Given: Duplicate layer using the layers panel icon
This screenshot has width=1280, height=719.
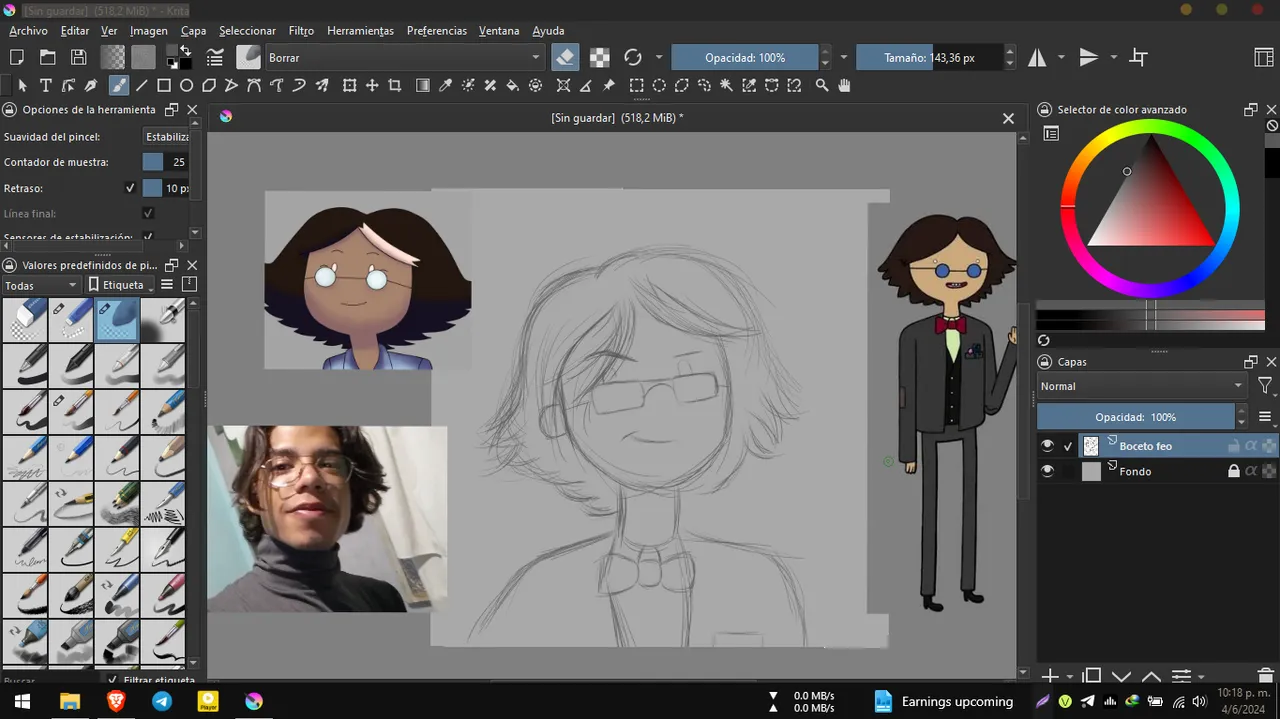Looking at the screenshot, I should pos(1092,677).
